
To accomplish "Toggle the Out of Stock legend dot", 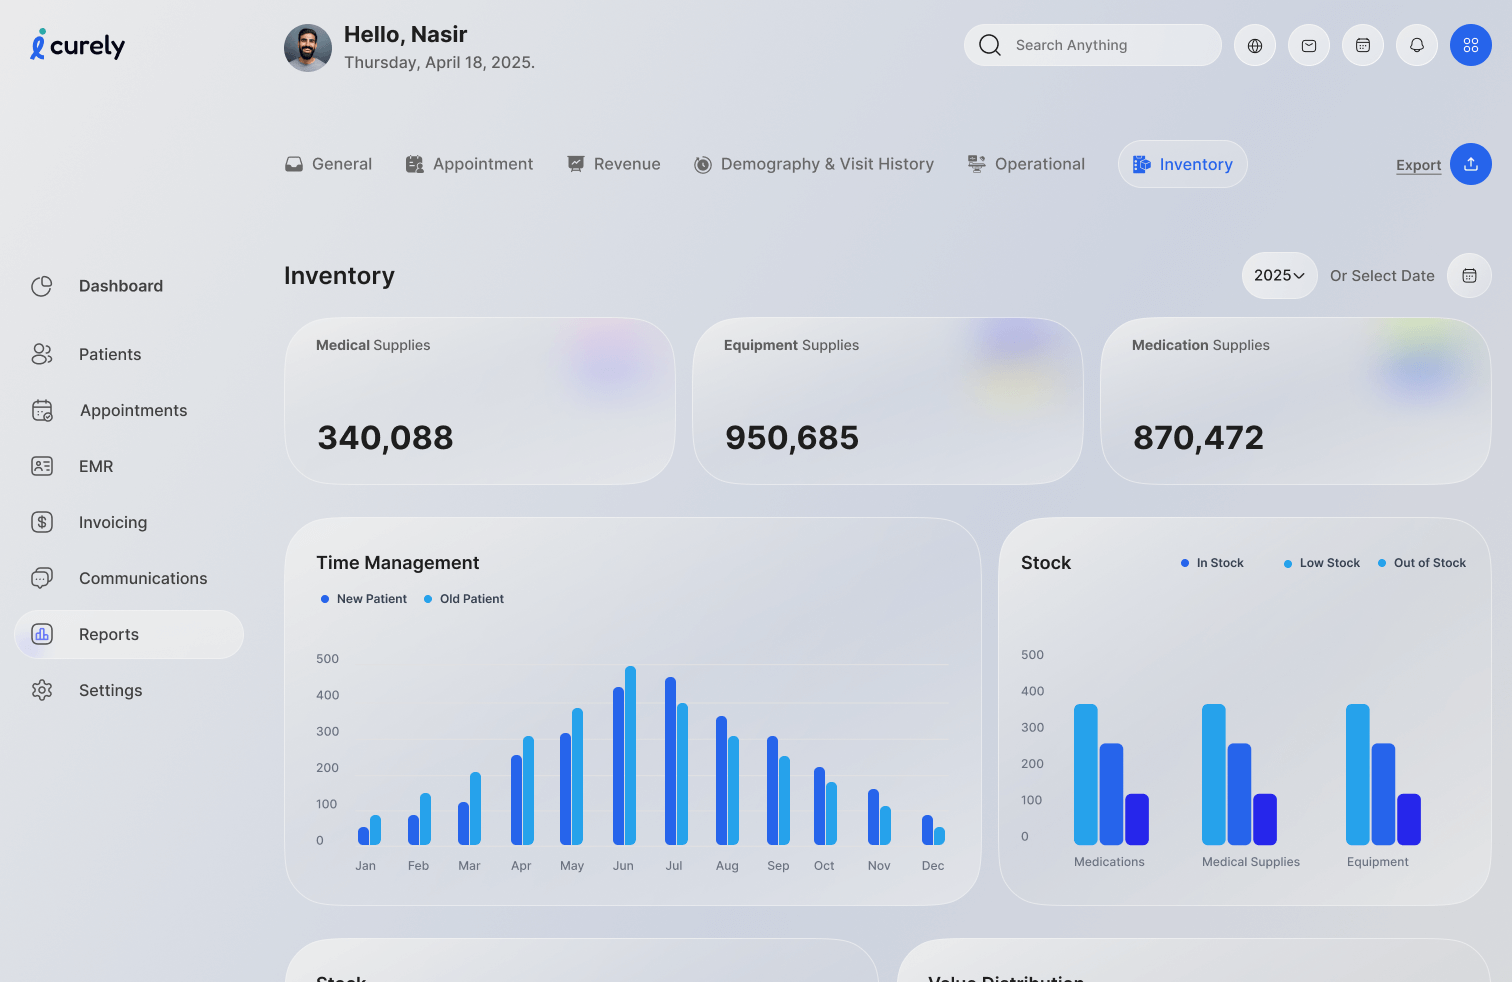I will pyautogui.click(x=1382, y=563).
